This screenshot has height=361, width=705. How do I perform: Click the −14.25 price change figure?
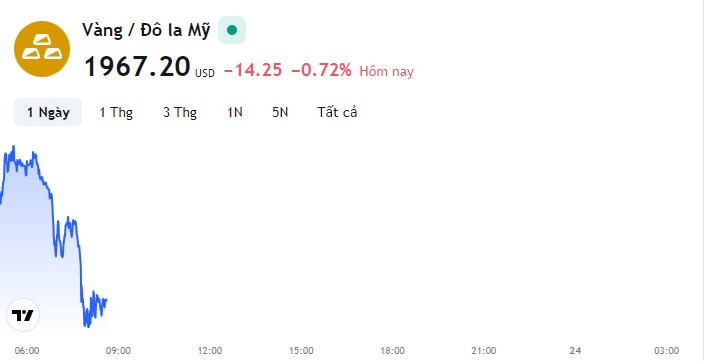pos(253,70)
